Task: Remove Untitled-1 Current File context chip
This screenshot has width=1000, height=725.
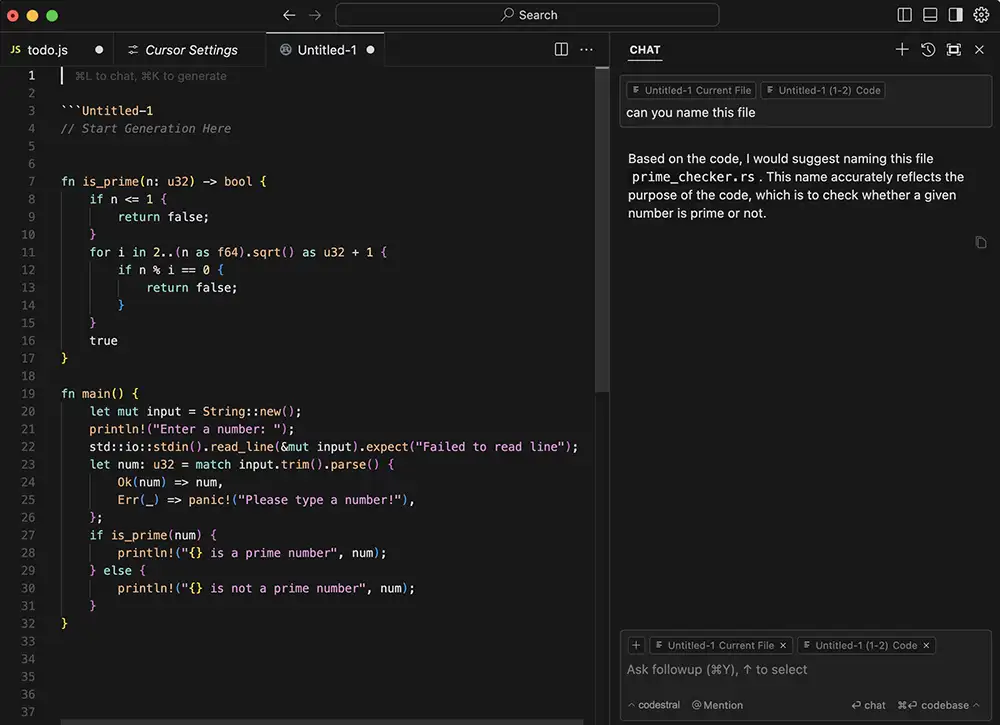Action: click(783, 645)
